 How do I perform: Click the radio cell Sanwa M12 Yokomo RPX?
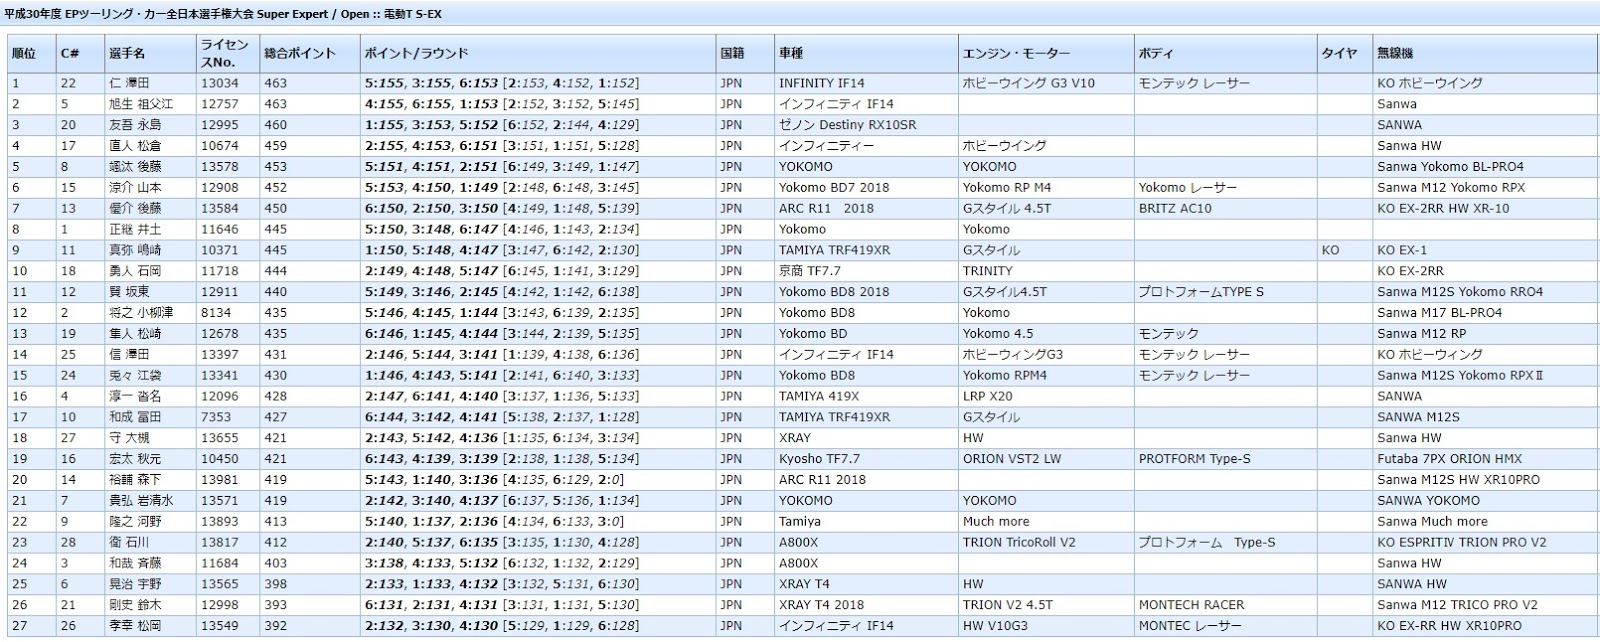1451,188
